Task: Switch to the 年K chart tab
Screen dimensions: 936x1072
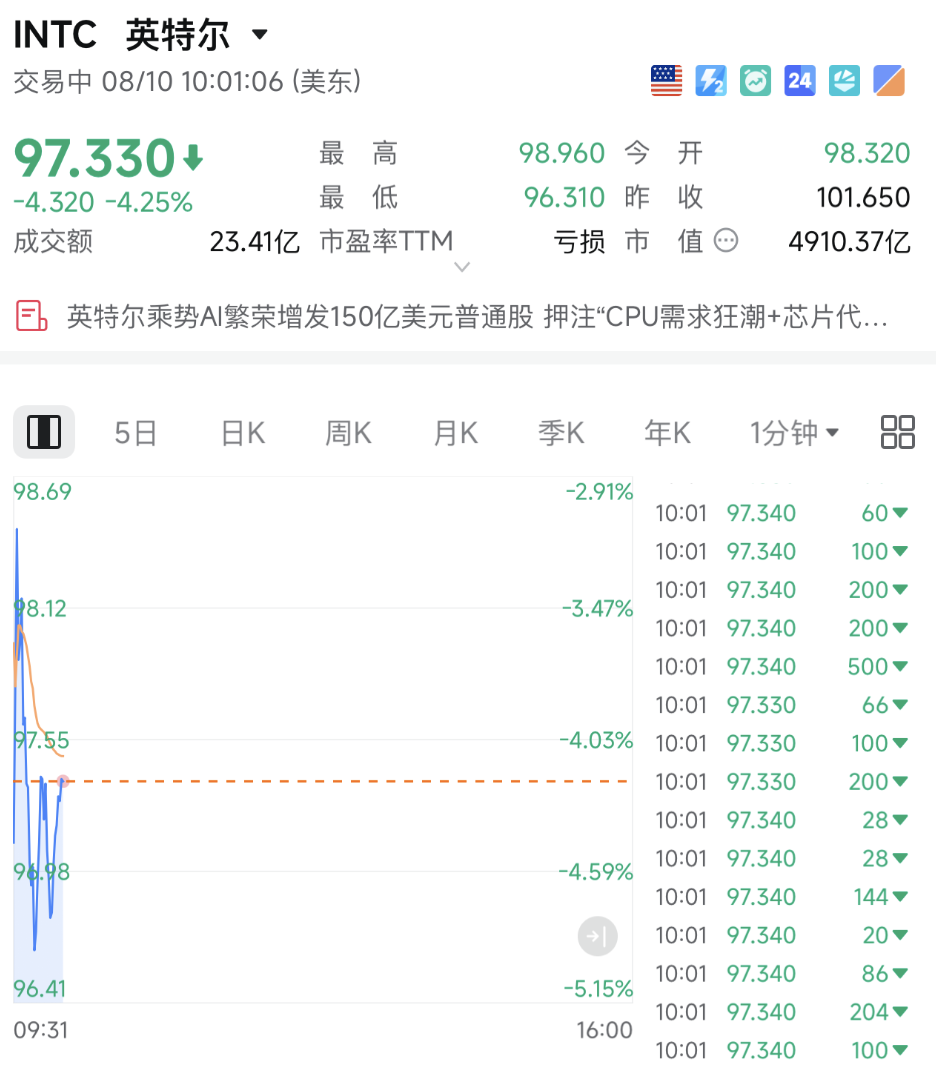Action: pyautogui.click(x=667, y=433)
